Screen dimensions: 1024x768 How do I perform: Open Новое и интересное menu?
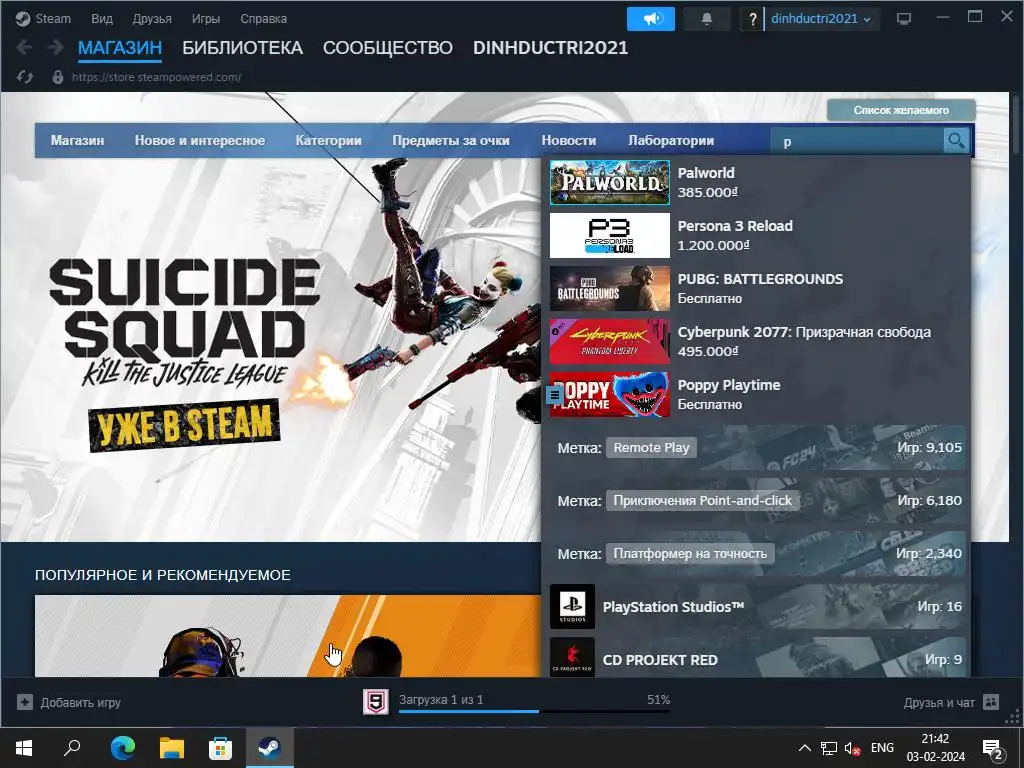pyautogui.click(x=200, y=140)
